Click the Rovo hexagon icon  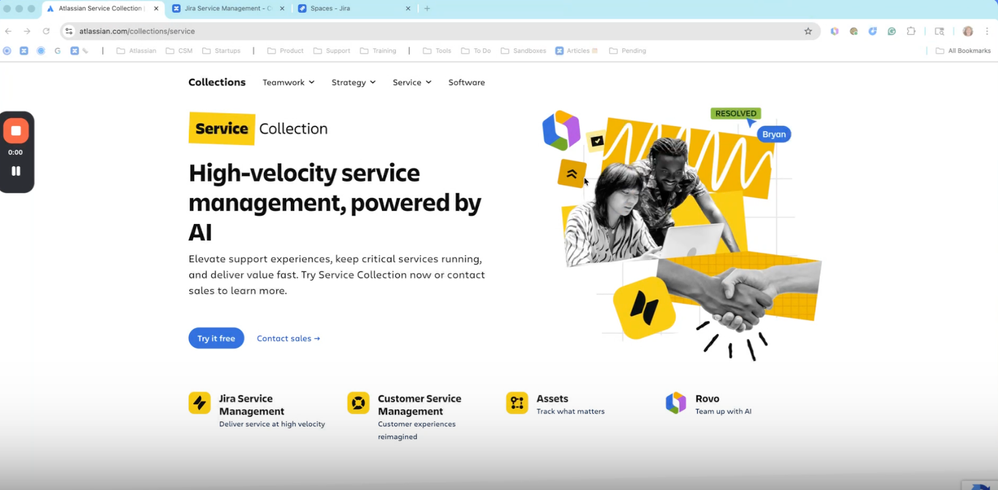click(676, 403)
